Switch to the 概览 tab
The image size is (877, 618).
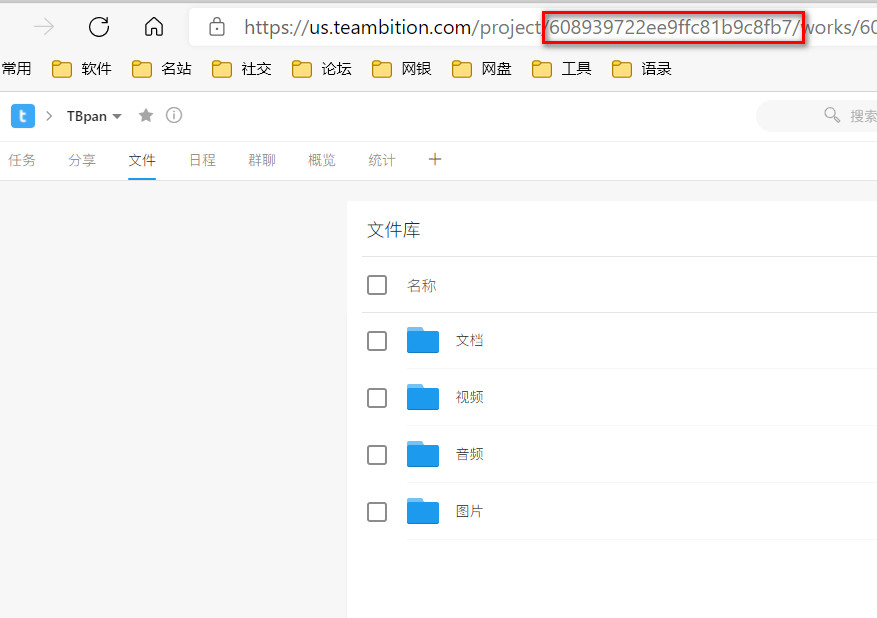pos(322,161)
